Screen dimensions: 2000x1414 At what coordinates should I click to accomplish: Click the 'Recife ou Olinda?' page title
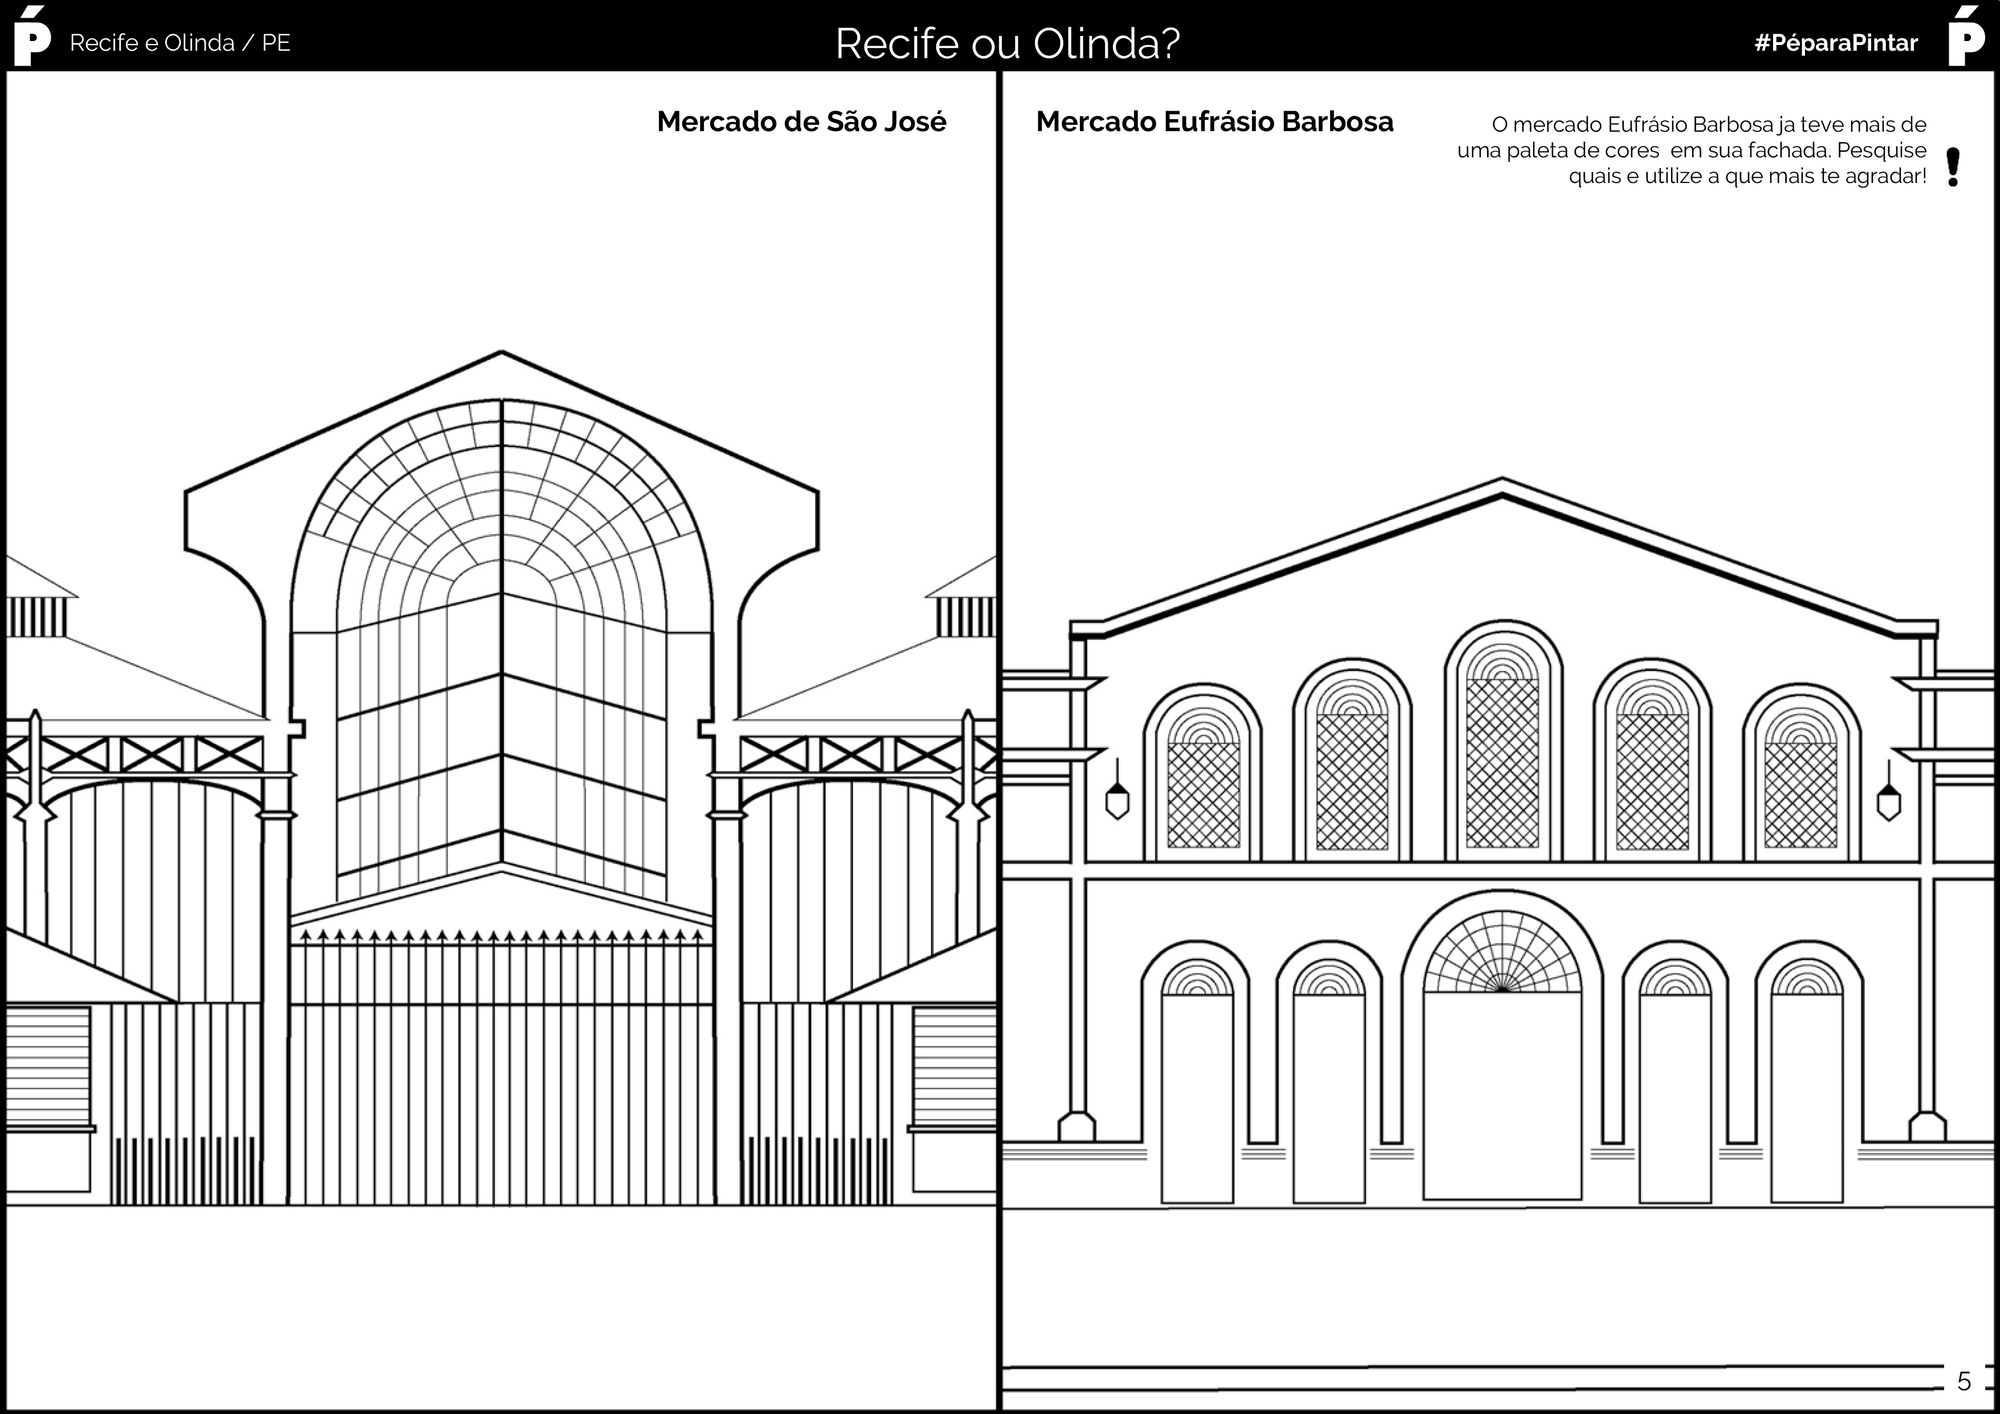pos(1007,43)
